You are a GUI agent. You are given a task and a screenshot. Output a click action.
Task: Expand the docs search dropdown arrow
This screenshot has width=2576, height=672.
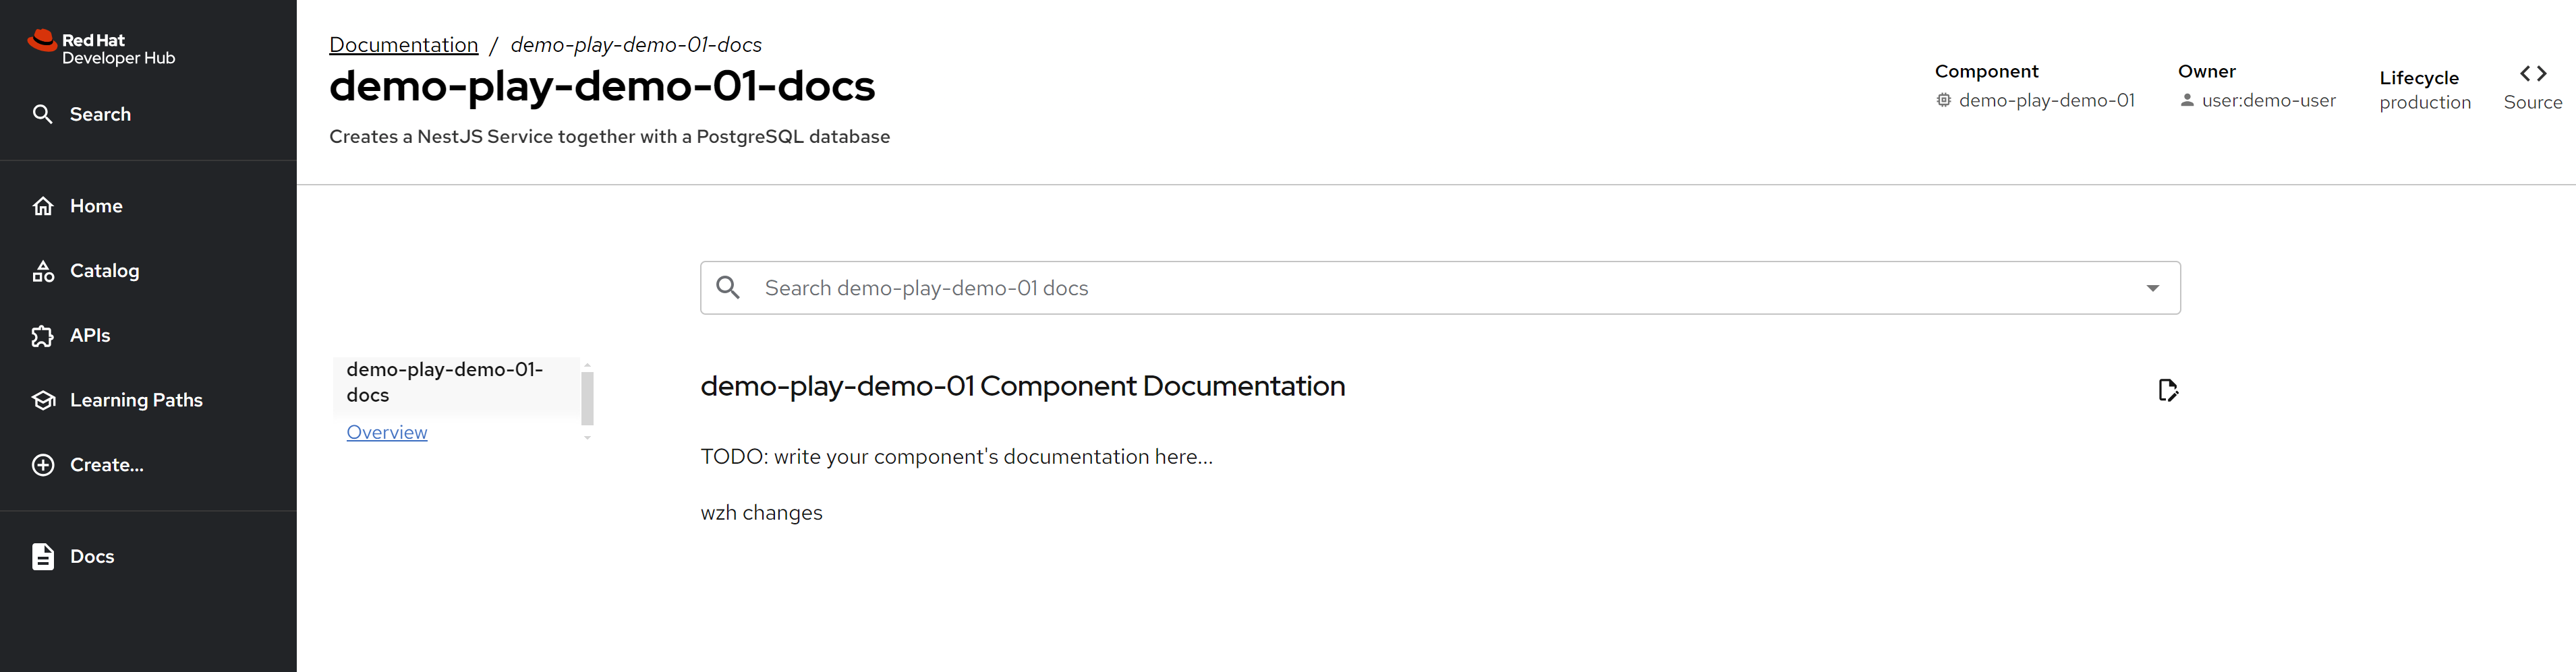[2152, 288]
